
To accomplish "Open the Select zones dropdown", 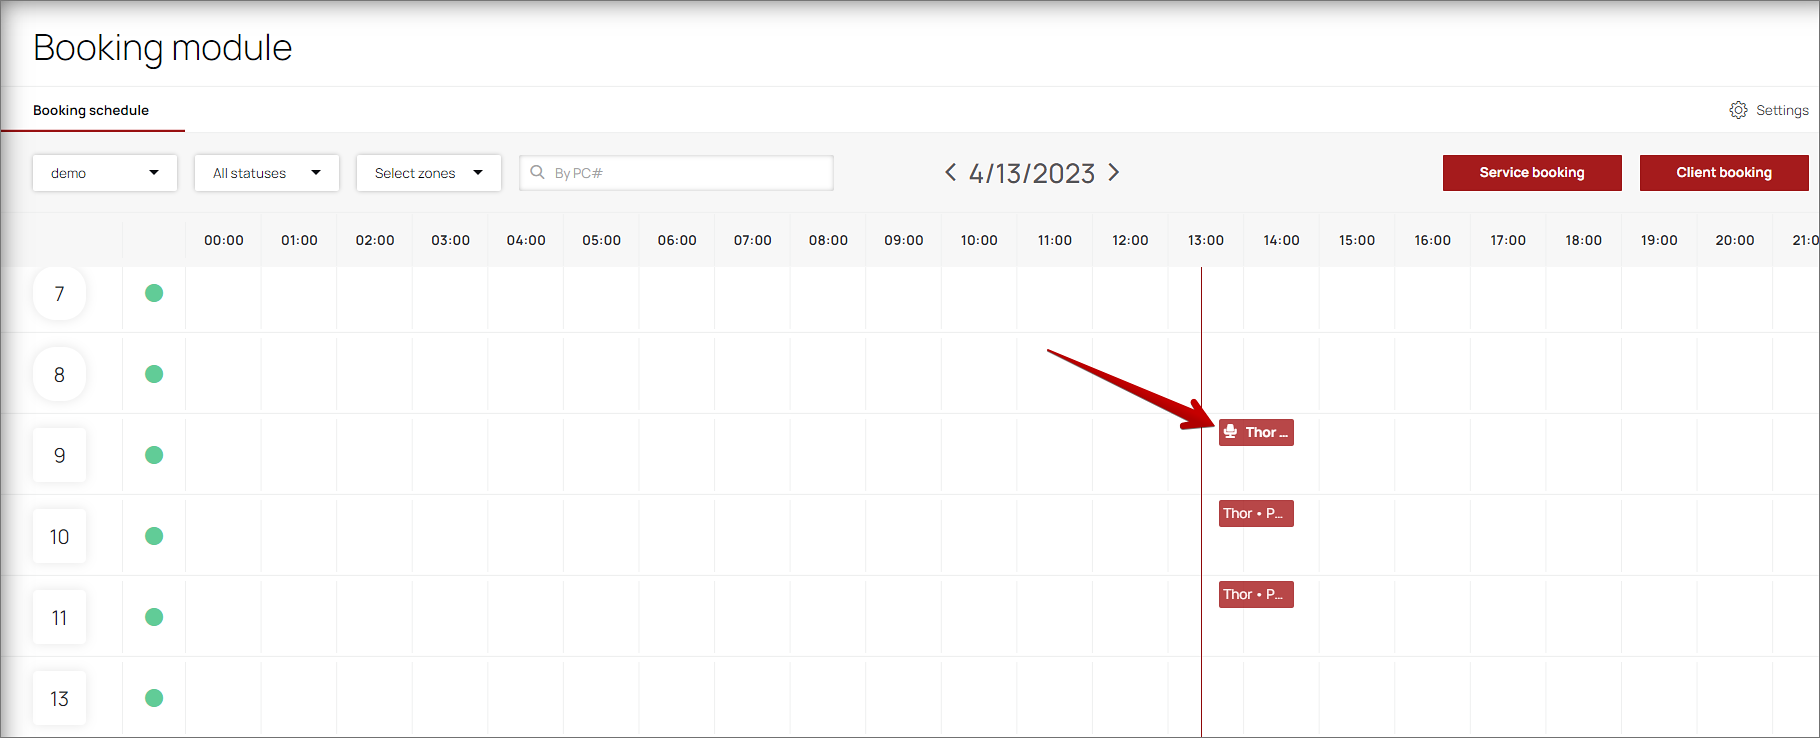I will [429, 173].
